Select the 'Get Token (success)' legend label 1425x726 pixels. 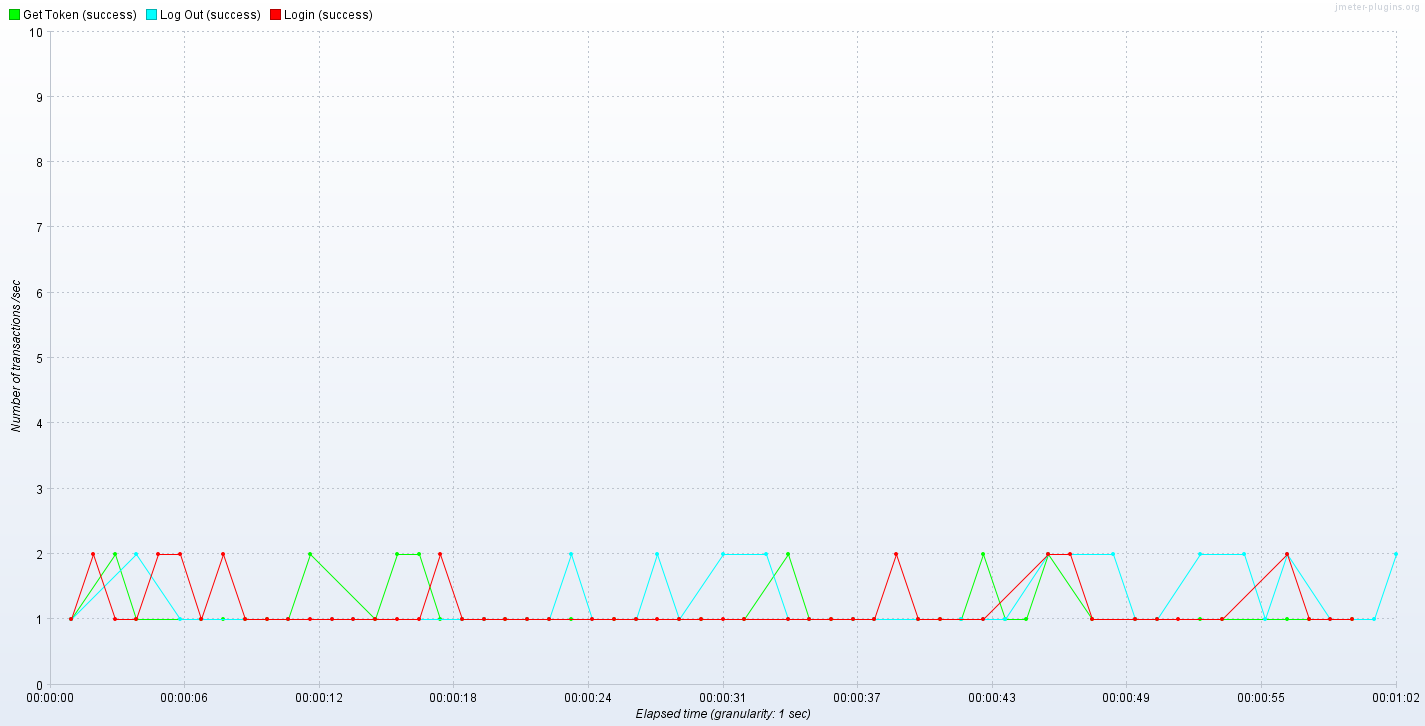click(x=80, y=15)
